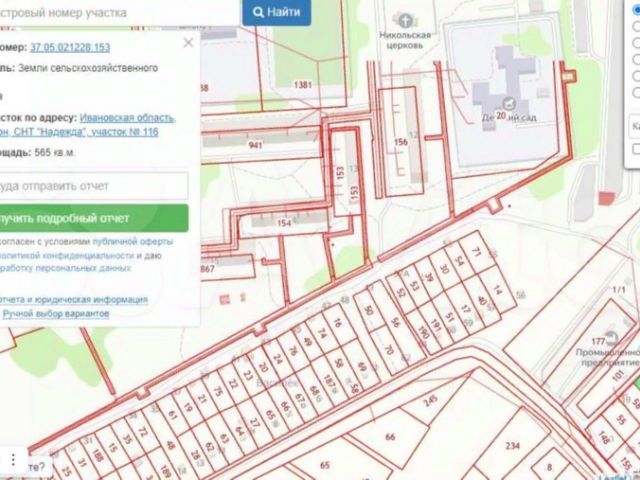Open Ручной выбор вариантов link
Viewport: 640px width, 480px height.
coord(56,313)
